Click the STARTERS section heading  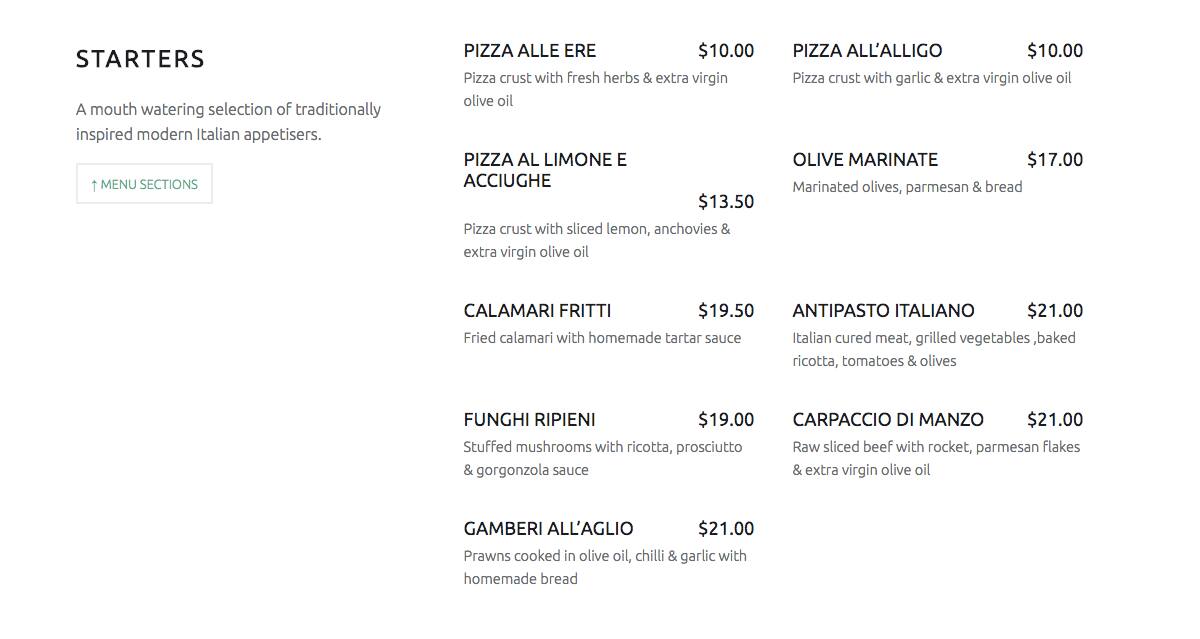(x=140, y=59)
